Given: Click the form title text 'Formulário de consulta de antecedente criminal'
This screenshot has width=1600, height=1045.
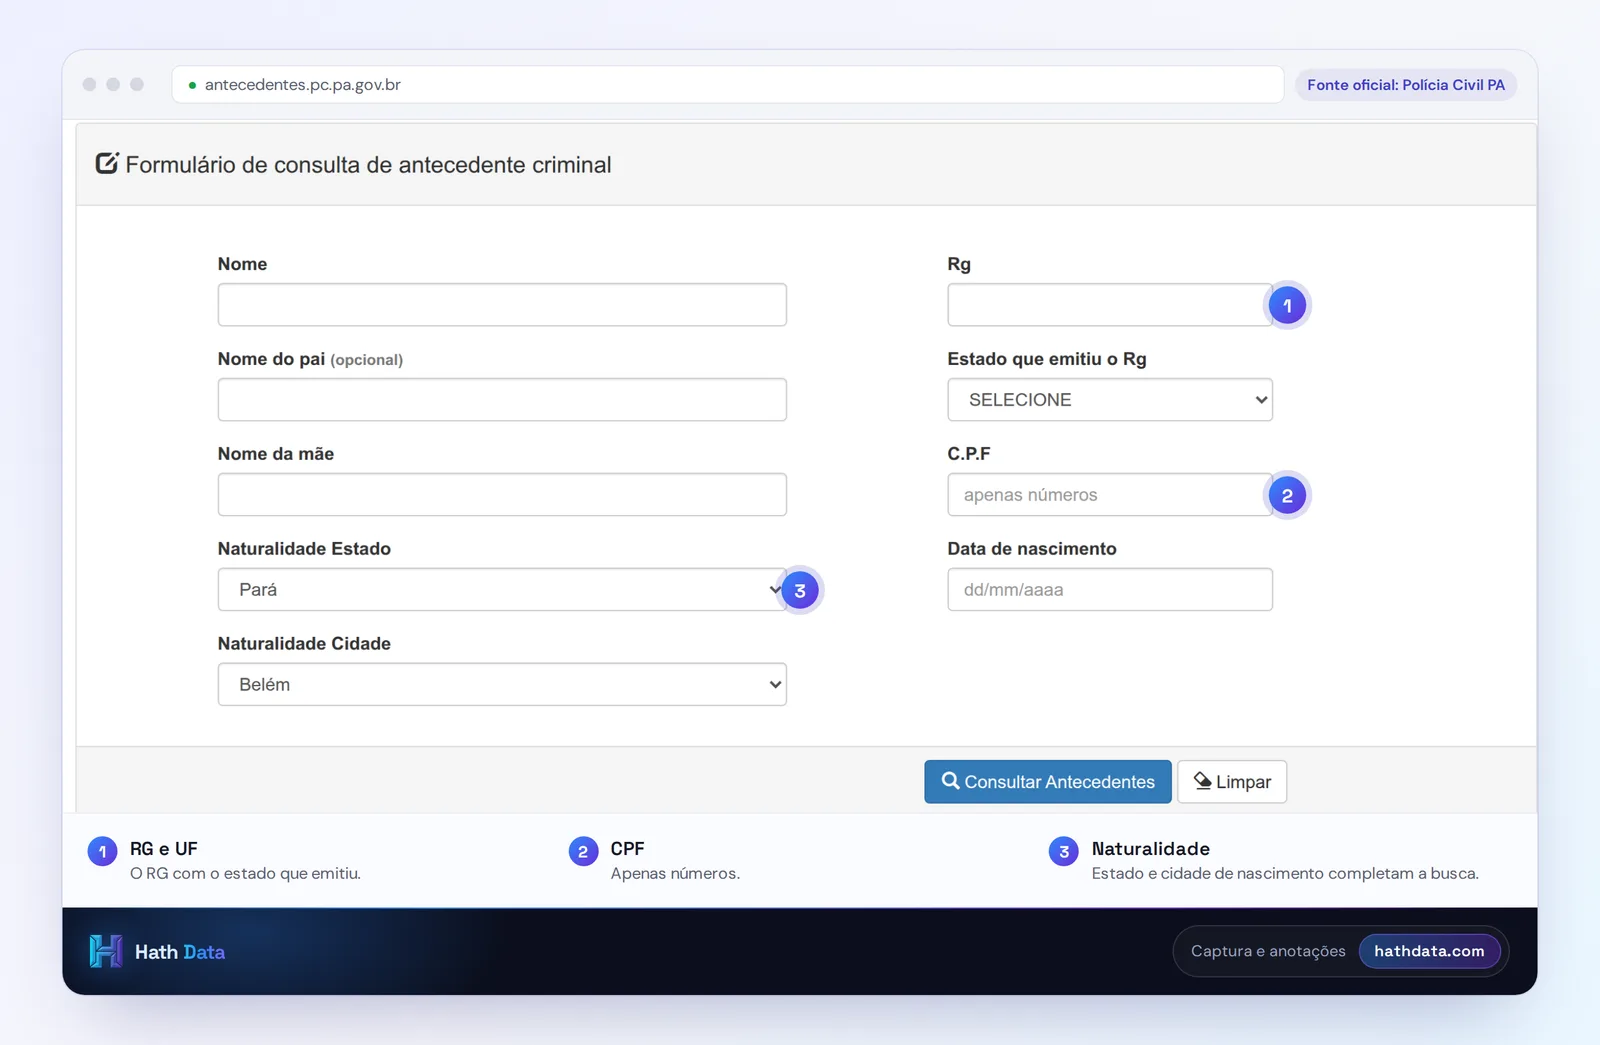Looking at the screenshot, I should [368, 165].
